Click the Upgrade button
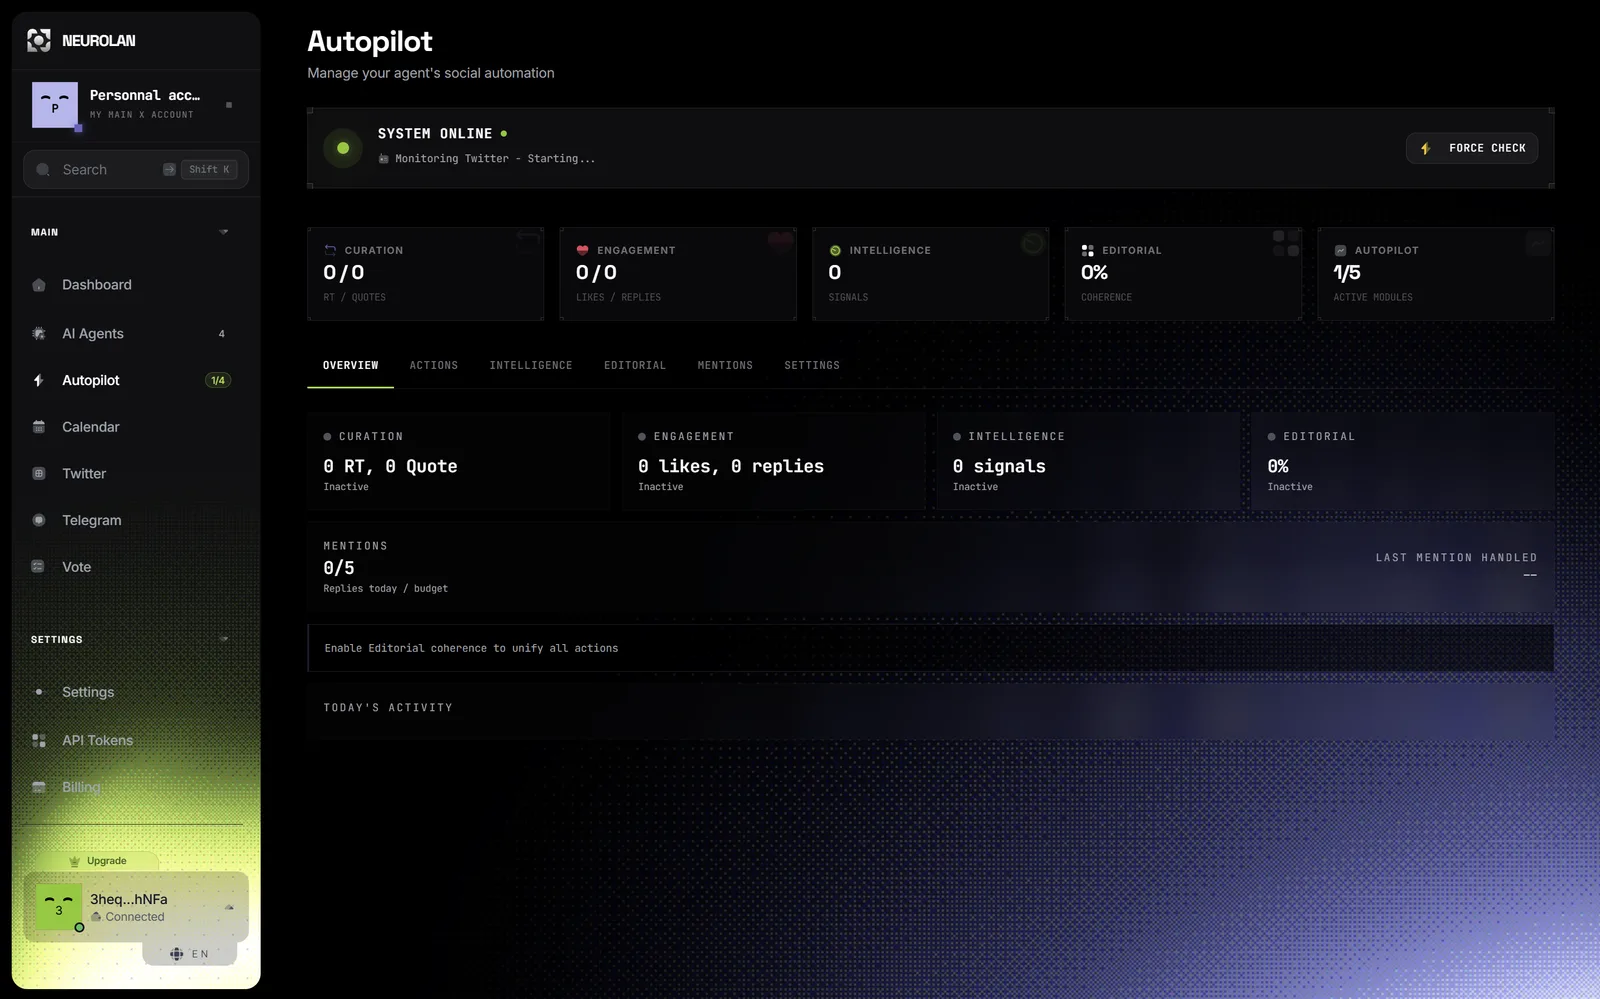The height and width of the screenshot is (999, 1600). [97, 861]
